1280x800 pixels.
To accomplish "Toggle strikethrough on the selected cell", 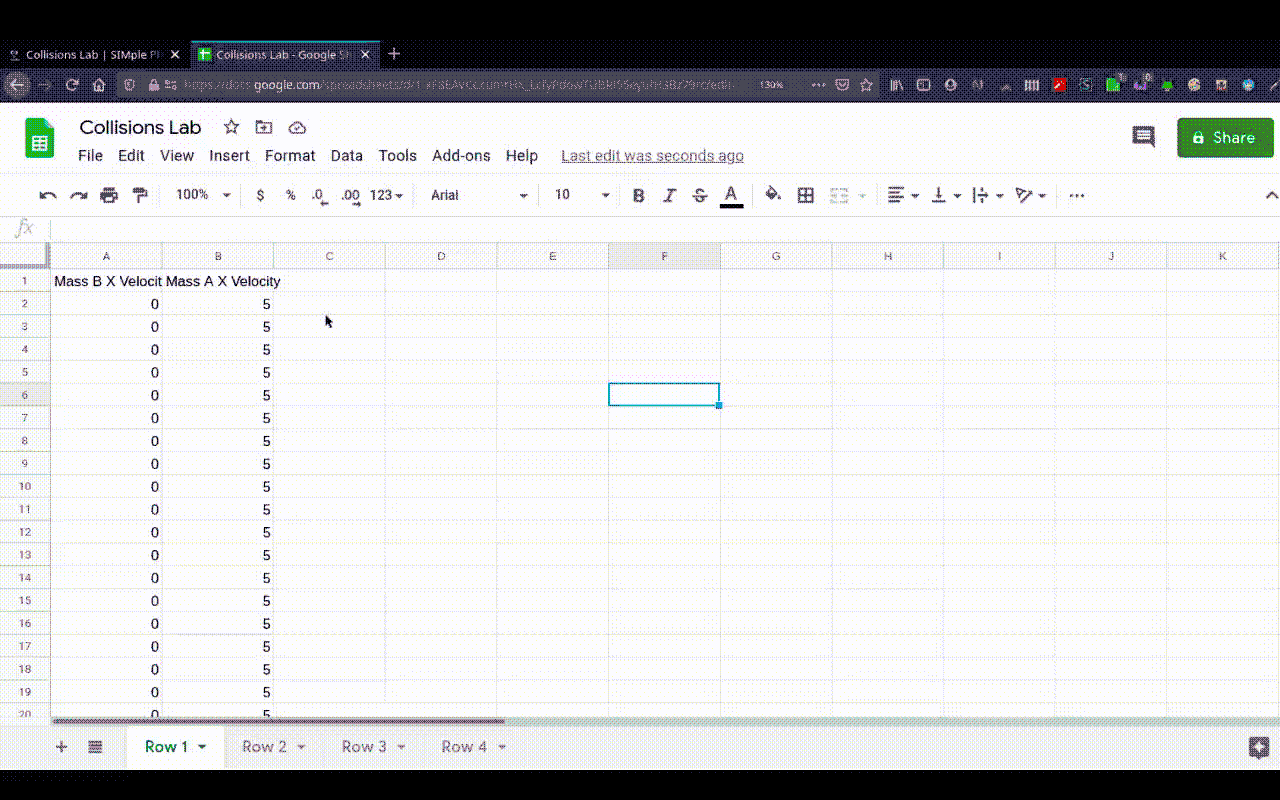I will point(699,195).
